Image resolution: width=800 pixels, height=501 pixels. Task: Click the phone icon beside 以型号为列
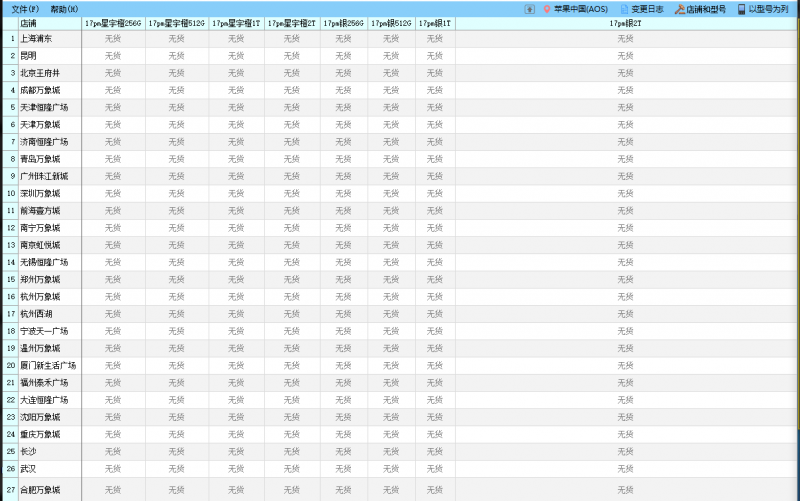click(741, 9)
